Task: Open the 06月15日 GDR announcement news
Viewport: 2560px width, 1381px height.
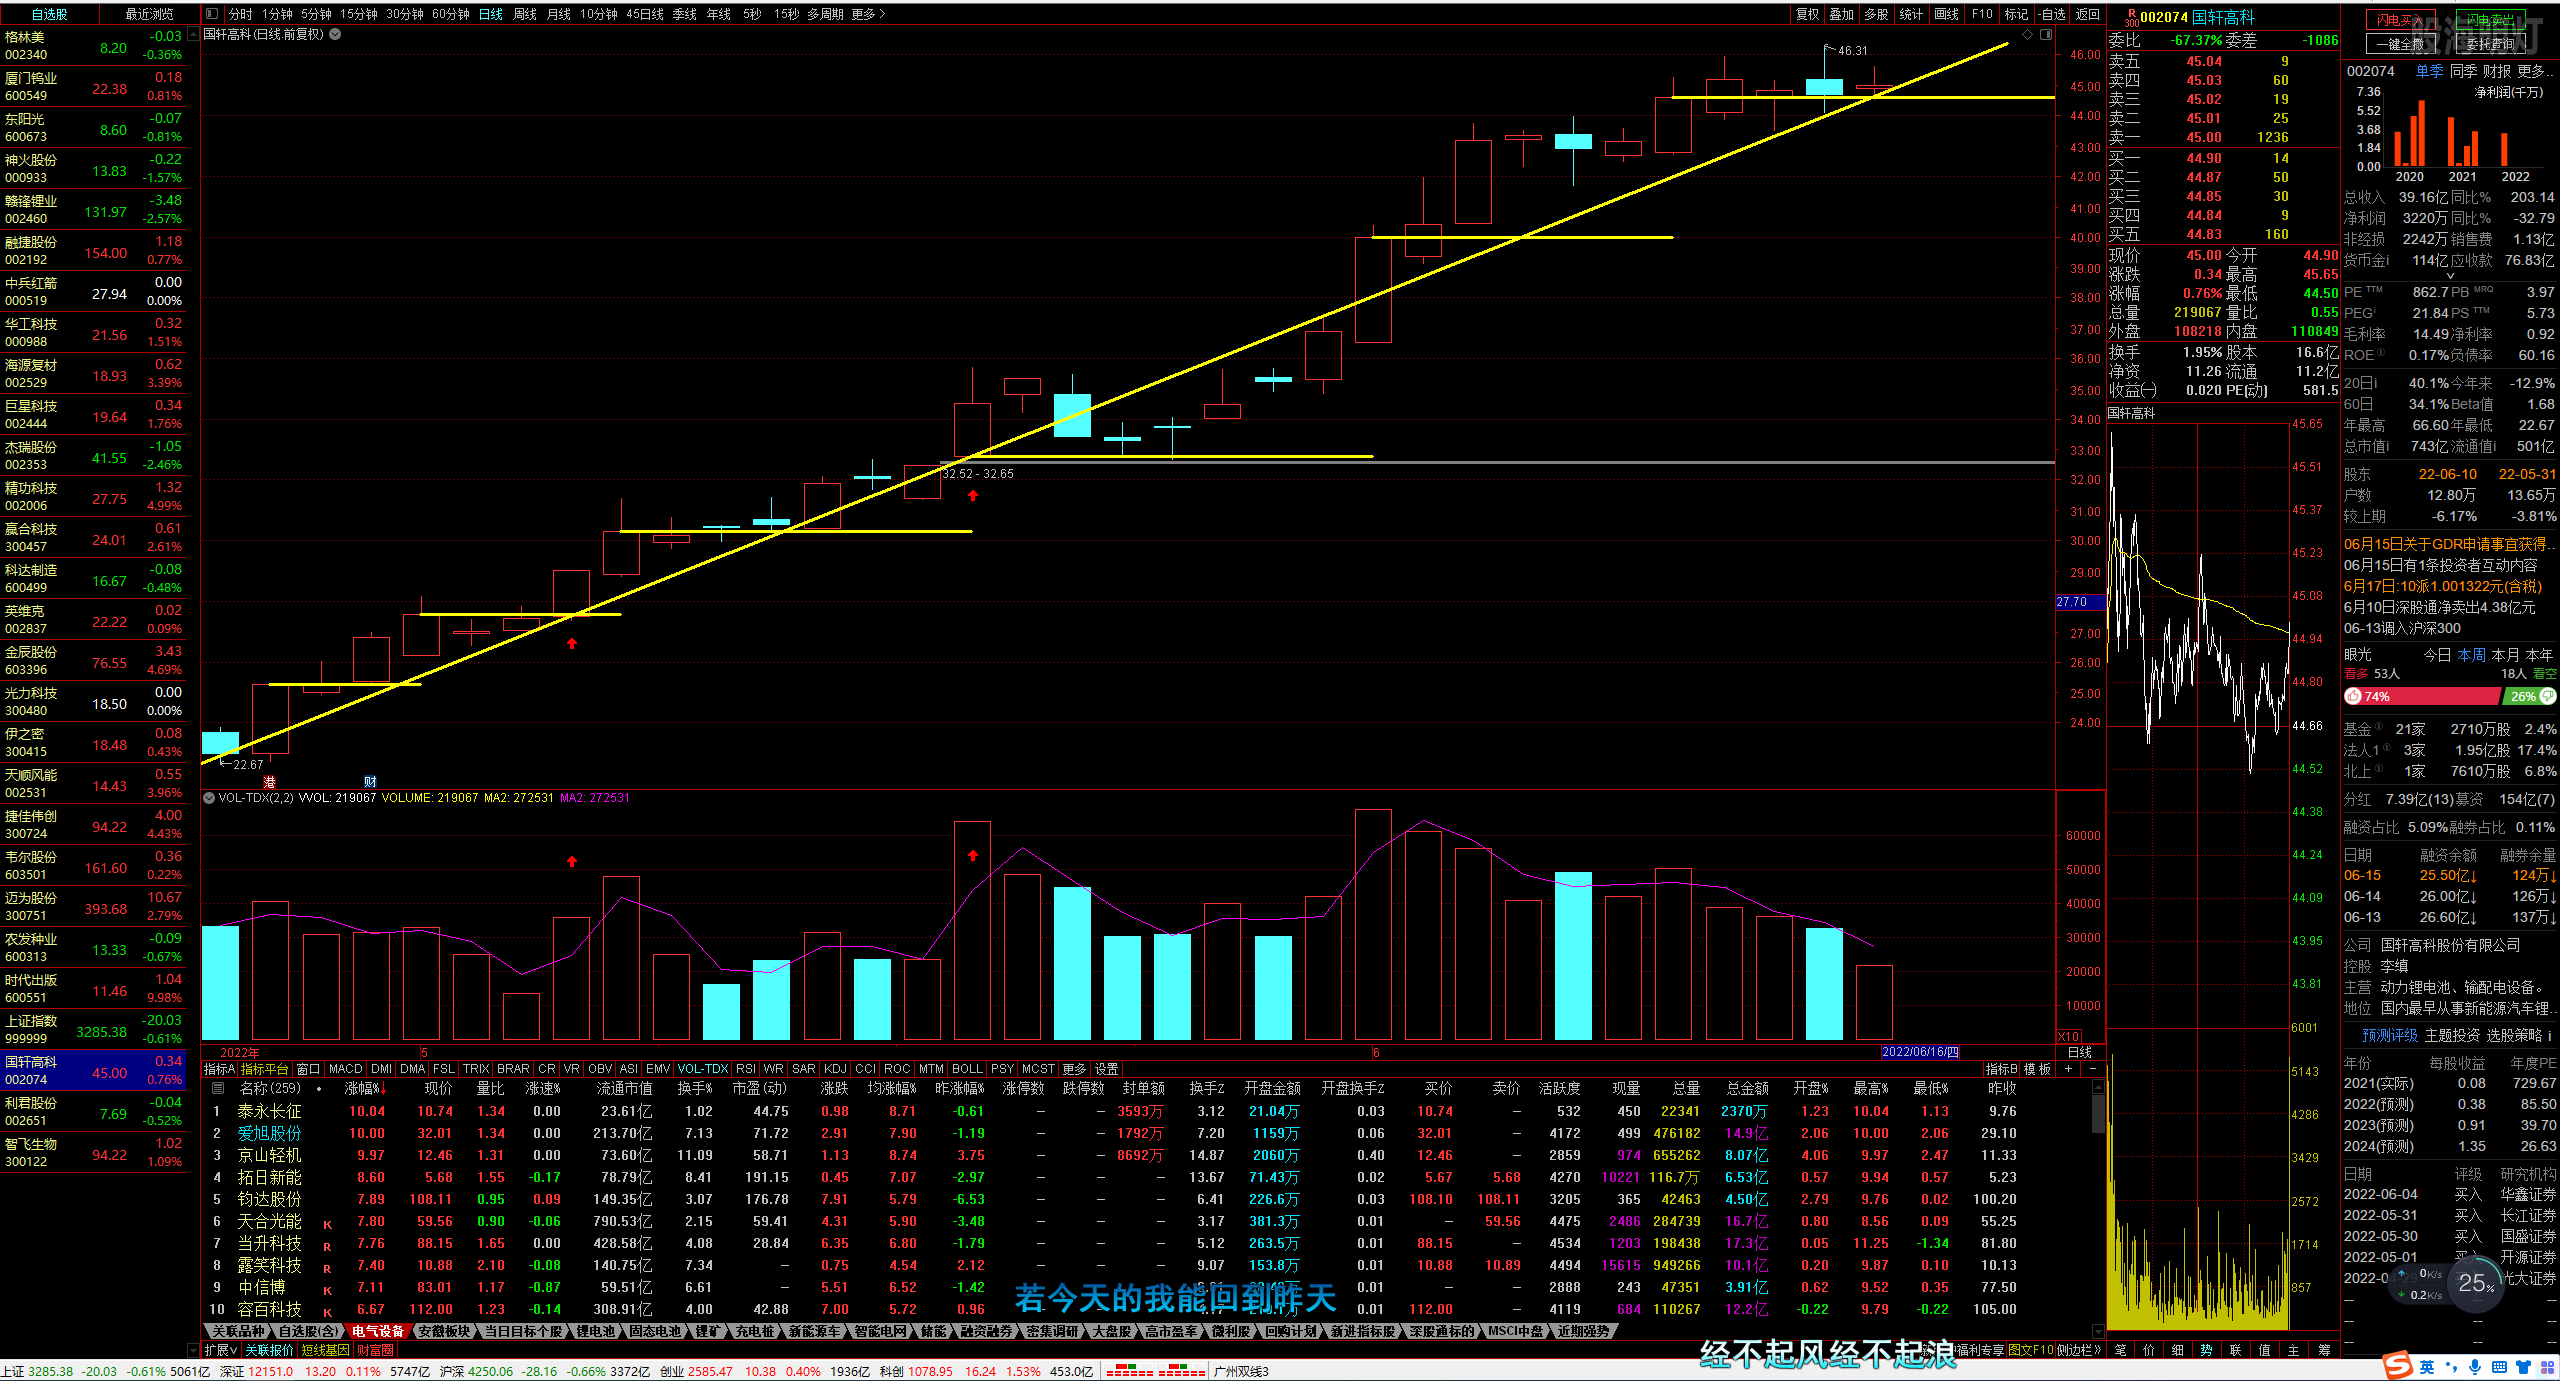Action: 2449,544
